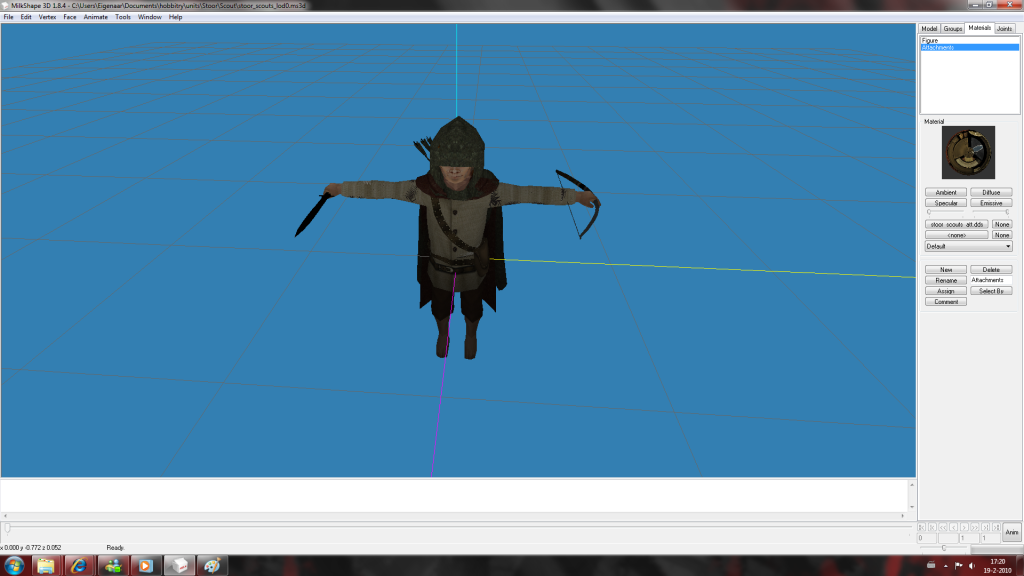
Task: Open Windows Explorer from the taskbar
Action: pyautogui.click(x=46, y=565)
